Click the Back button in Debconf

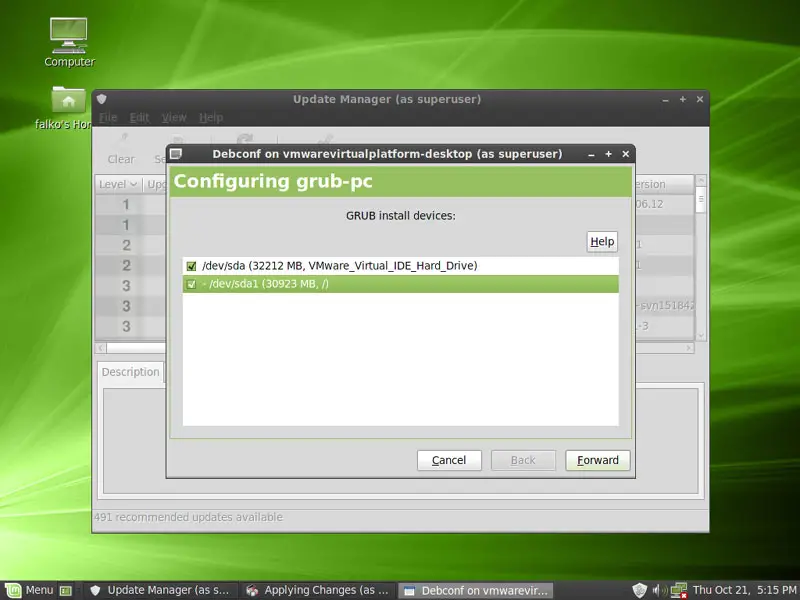pos(523,460)
